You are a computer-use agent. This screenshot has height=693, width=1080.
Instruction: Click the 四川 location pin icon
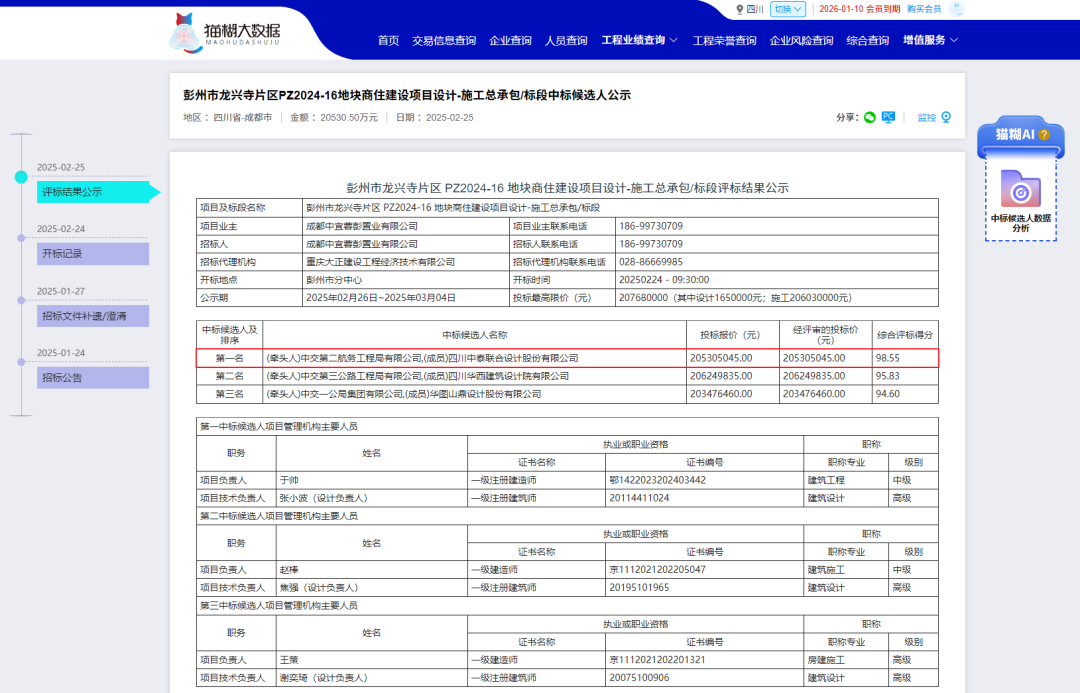pos(740,9)
